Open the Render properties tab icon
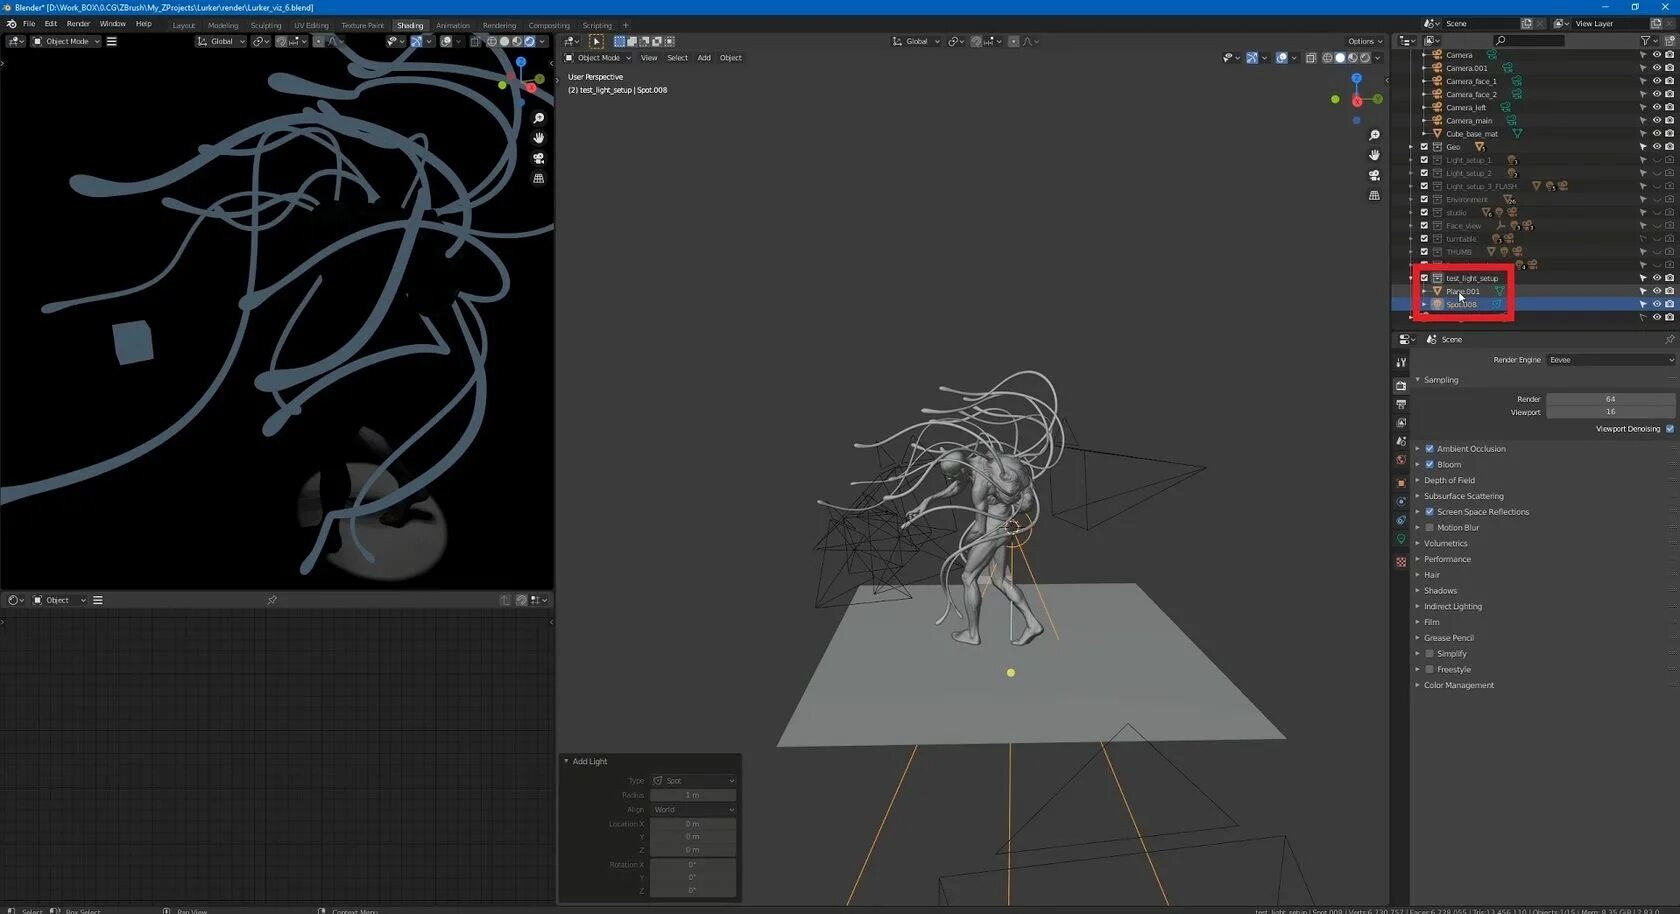This screenshot has width=1680, height=914. tap(1401, 385)
